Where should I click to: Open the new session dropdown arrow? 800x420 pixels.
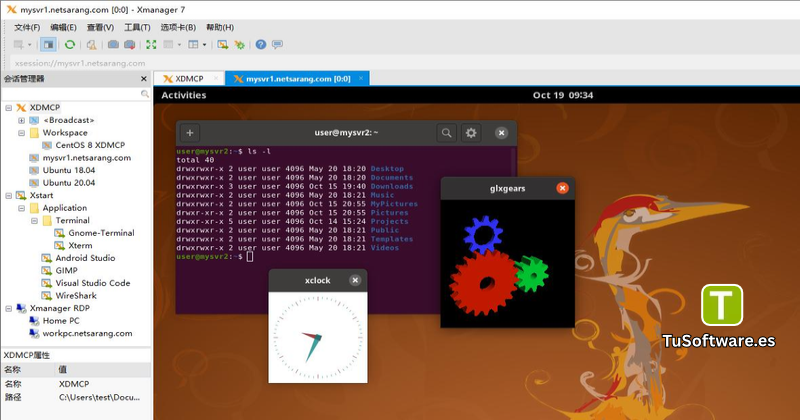tap(29, 45)
